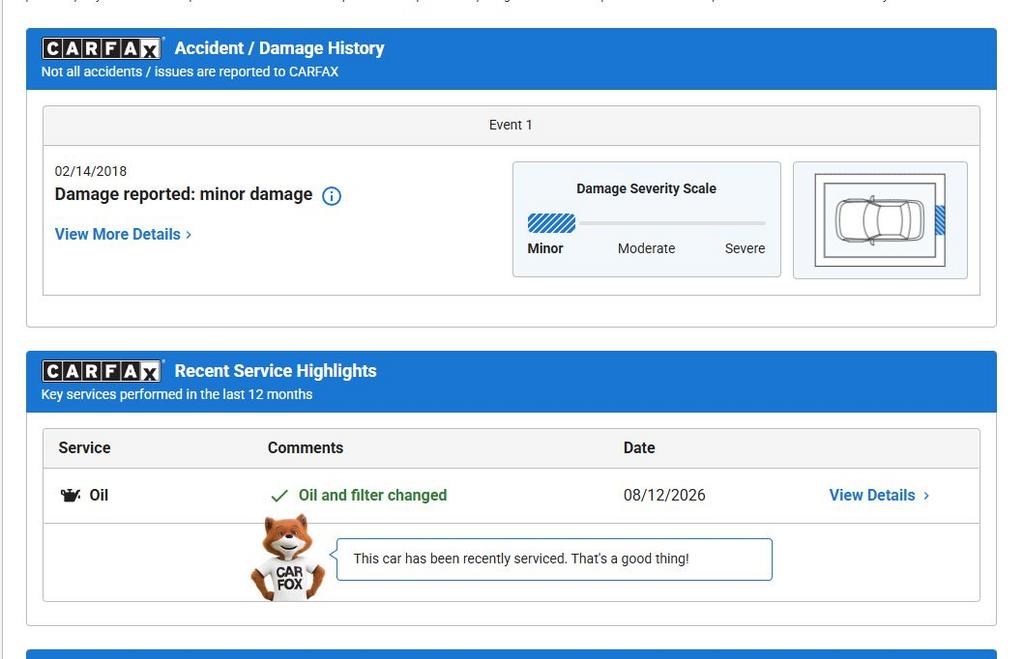Click 'This car has been recently serviced' bubble

click(x=554, y=559)
